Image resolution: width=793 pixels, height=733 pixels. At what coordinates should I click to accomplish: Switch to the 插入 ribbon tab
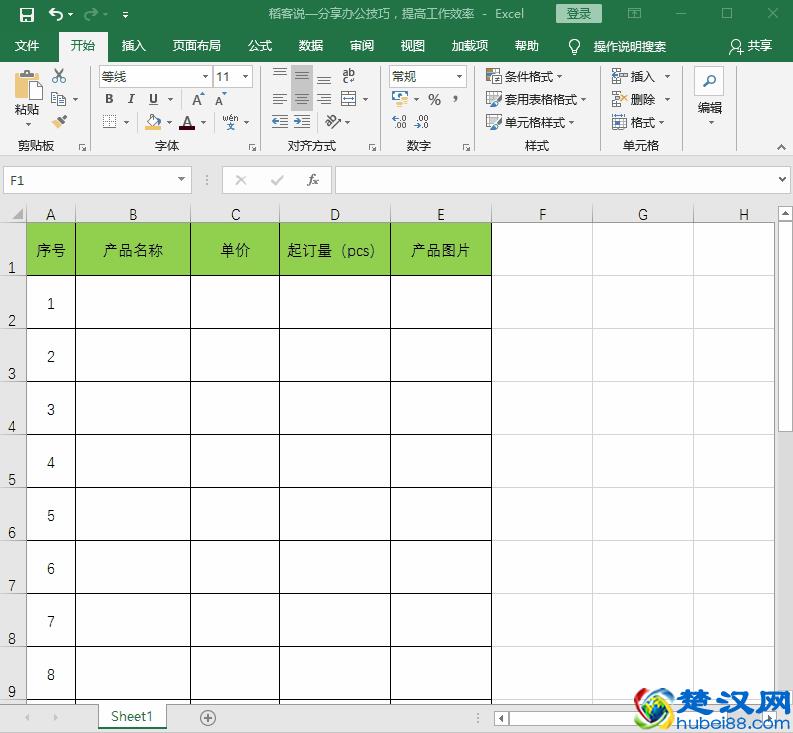pos(134,46)
